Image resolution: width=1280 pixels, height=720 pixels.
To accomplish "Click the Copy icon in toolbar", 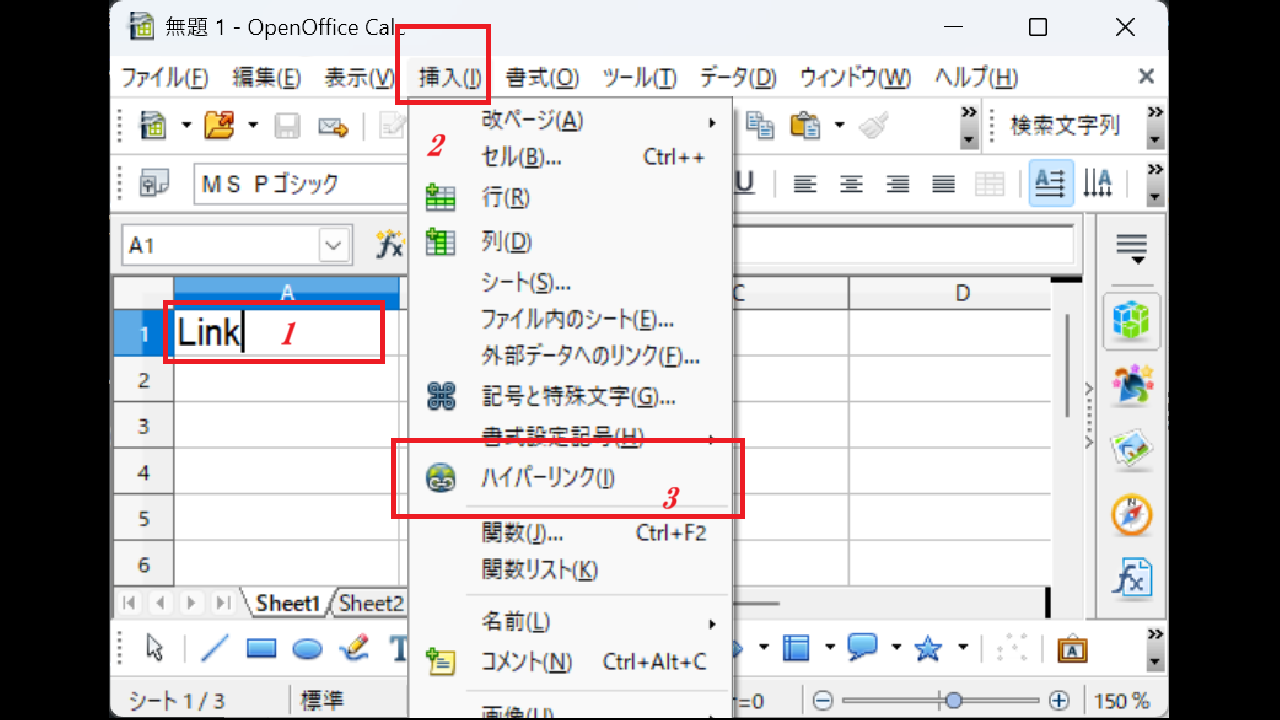I will click(x=761, y=125).
